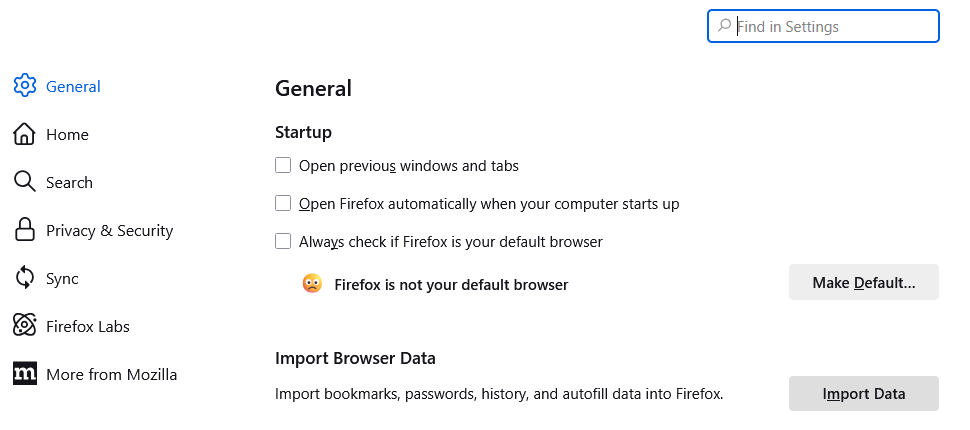Enable Open previous windows and tabs
The width and height of the screenshot is (970, 430).
pos(283,165)
